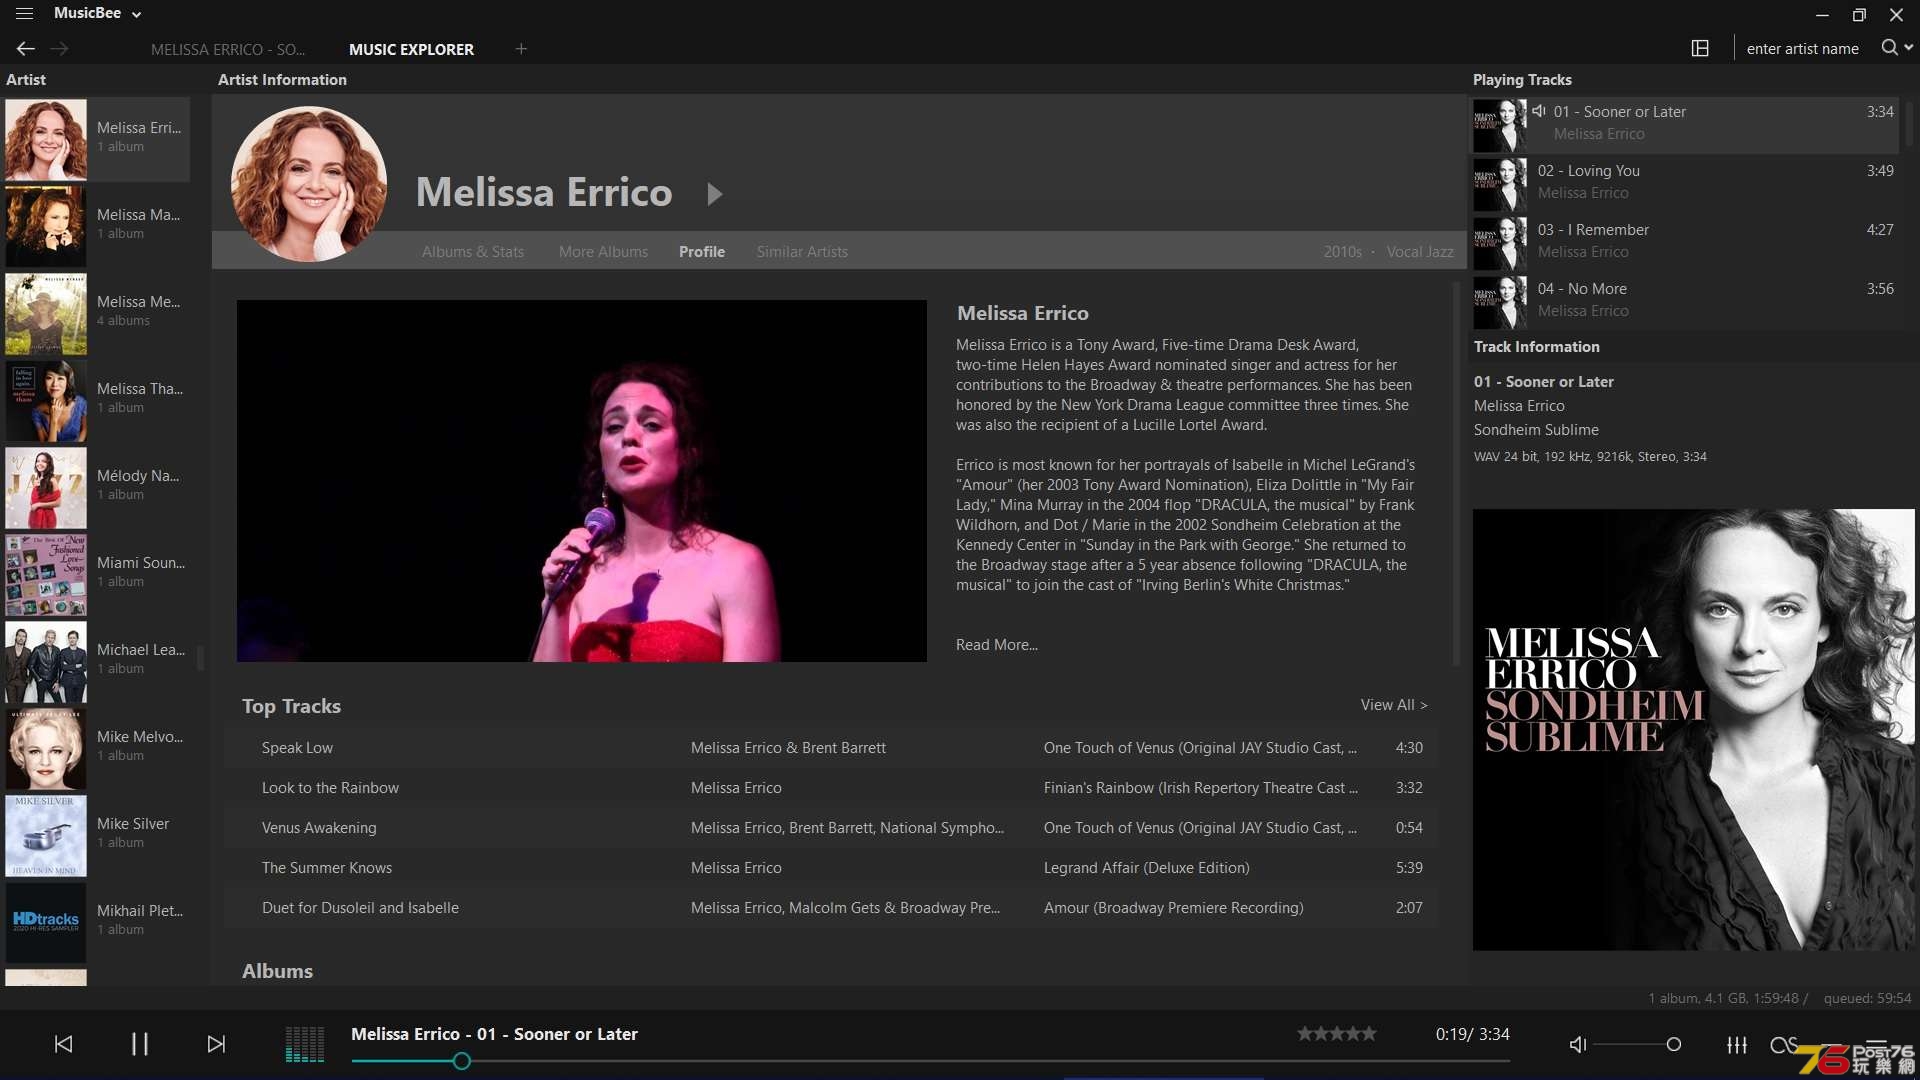Click the spectrum visualizer icon
Screen dimensions: 1920x1080
click(305, 1044)
